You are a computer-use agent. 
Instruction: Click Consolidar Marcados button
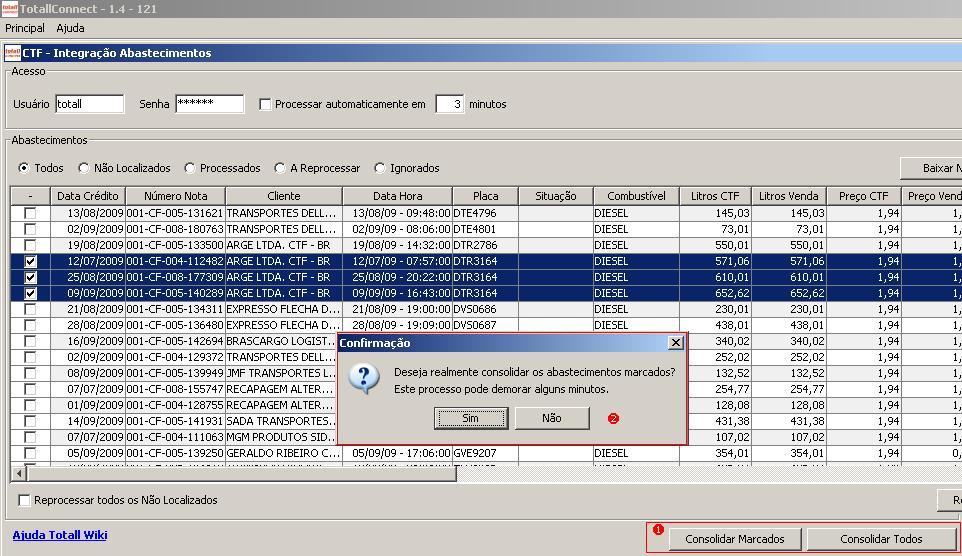pos(734,539)
